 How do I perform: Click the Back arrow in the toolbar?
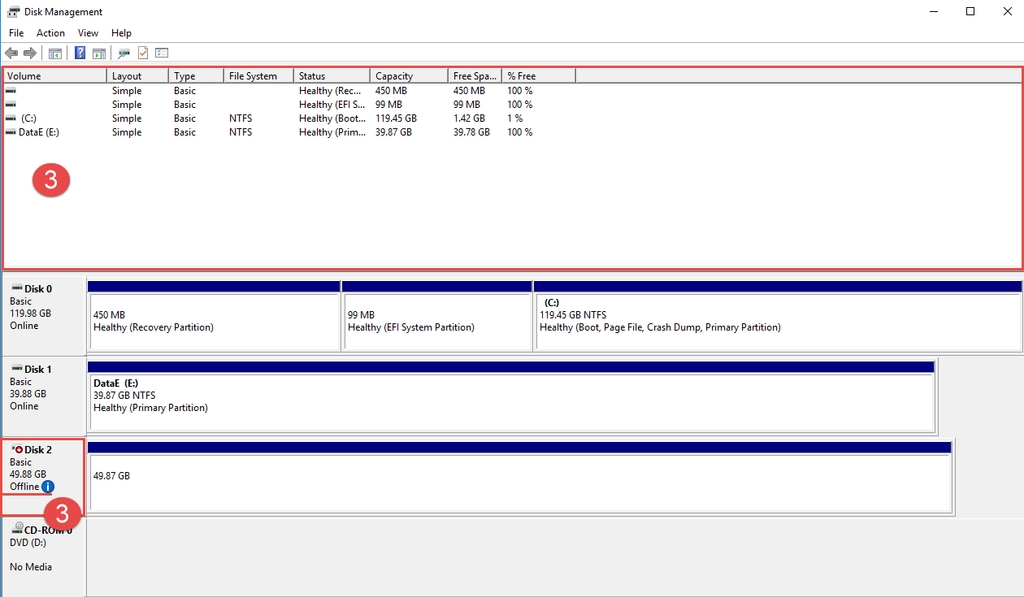tap(11, 53)
